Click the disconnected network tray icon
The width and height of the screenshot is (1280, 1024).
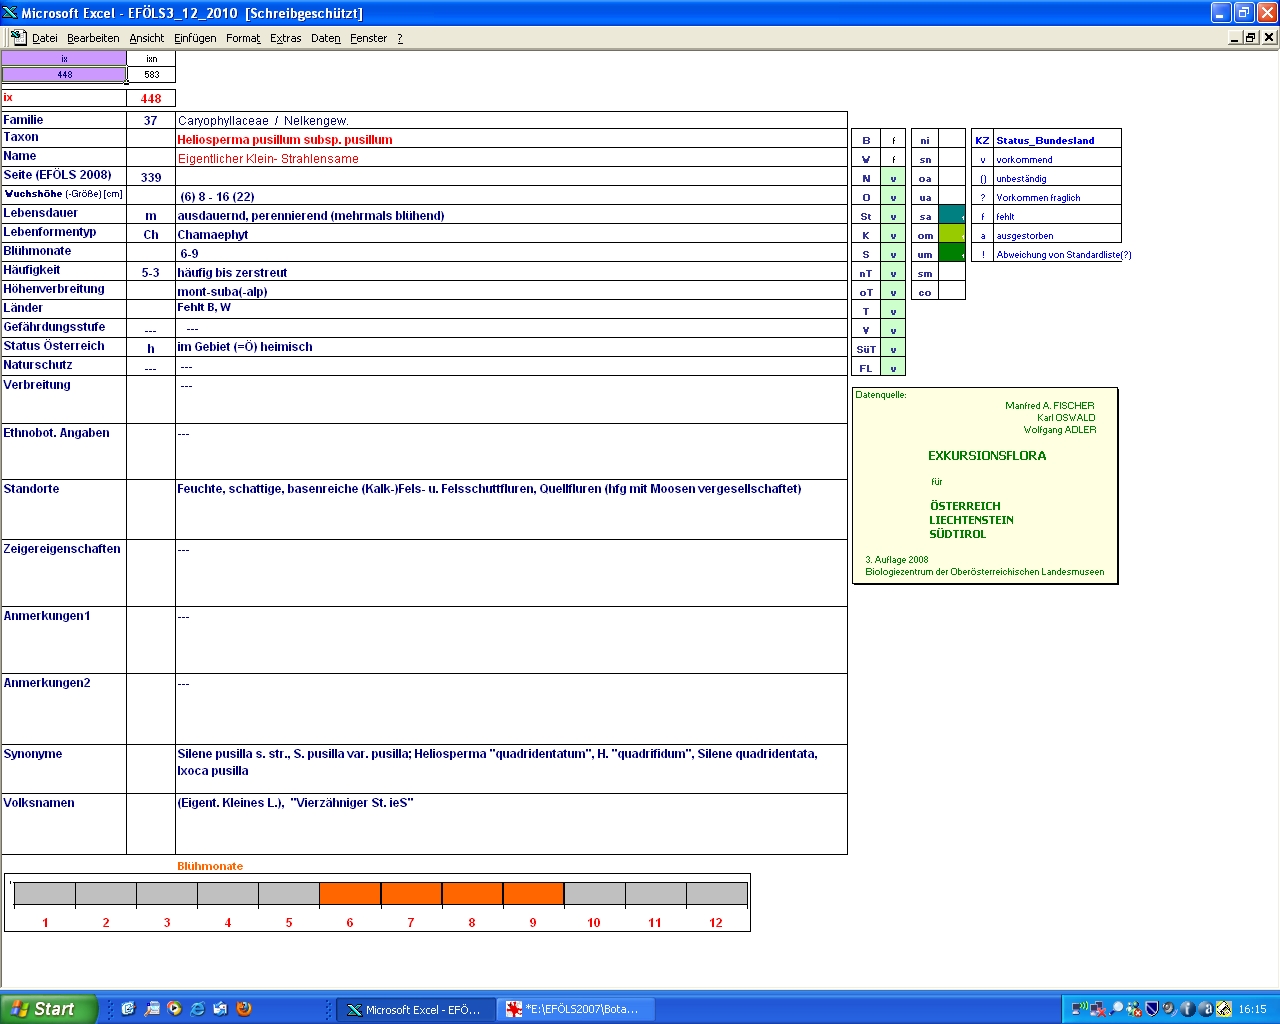point(1098,1009)
